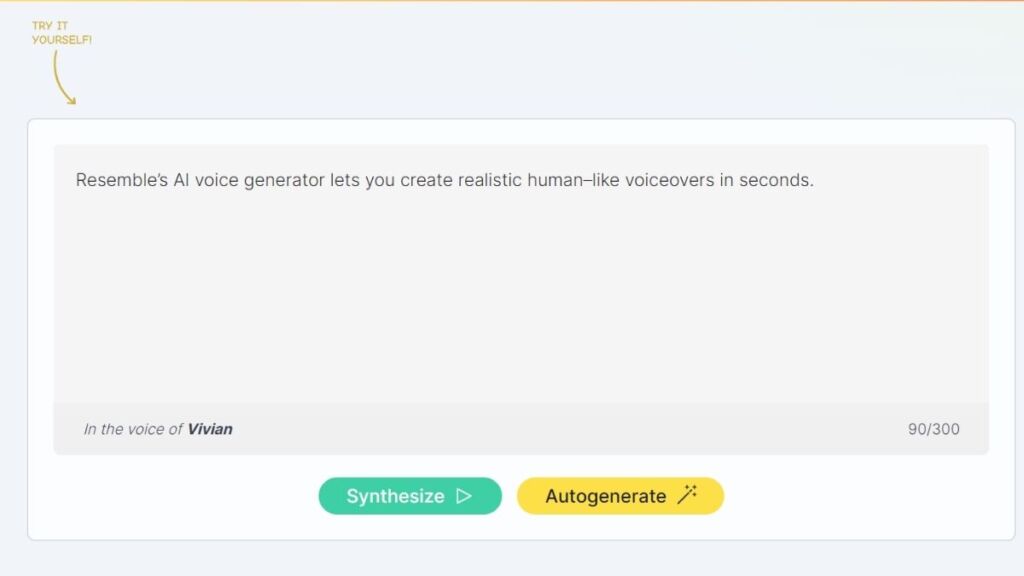Viewport: 1024px width, 576px height.
Task: Place cursor after the word "seconds."
Action: tap(815, 181)
